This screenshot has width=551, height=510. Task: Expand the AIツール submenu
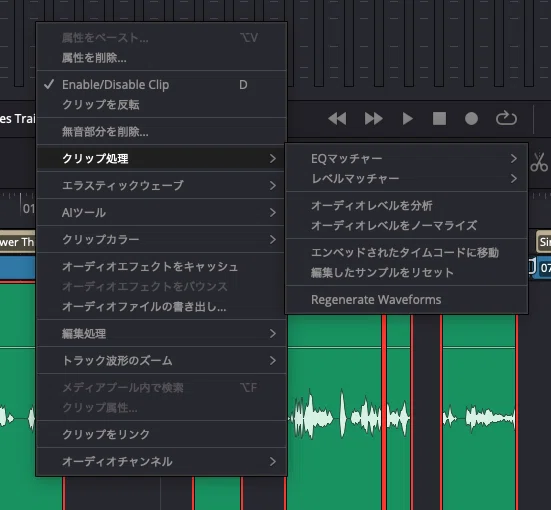tap(162, 213)
